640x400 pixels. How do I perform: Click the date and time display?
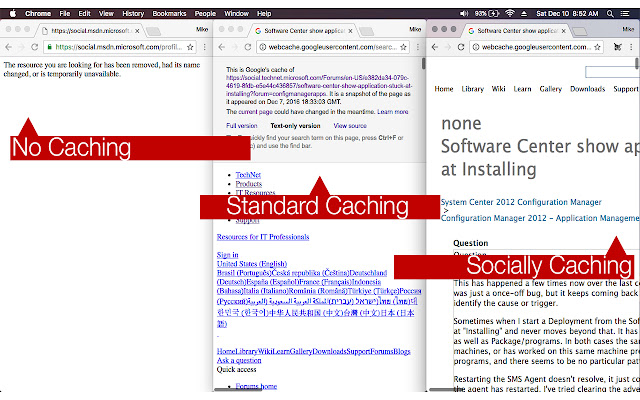[567, 13]
